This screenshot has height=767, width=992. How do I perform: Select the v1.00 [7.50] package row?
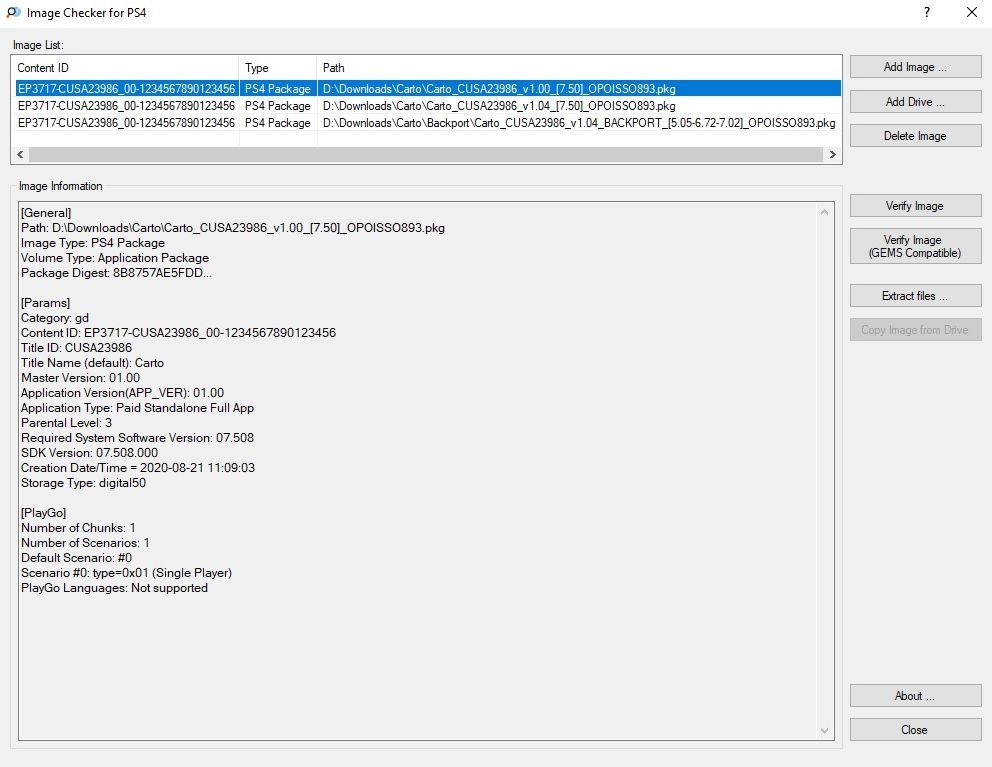pyautogui.click(x=428, y=89)
